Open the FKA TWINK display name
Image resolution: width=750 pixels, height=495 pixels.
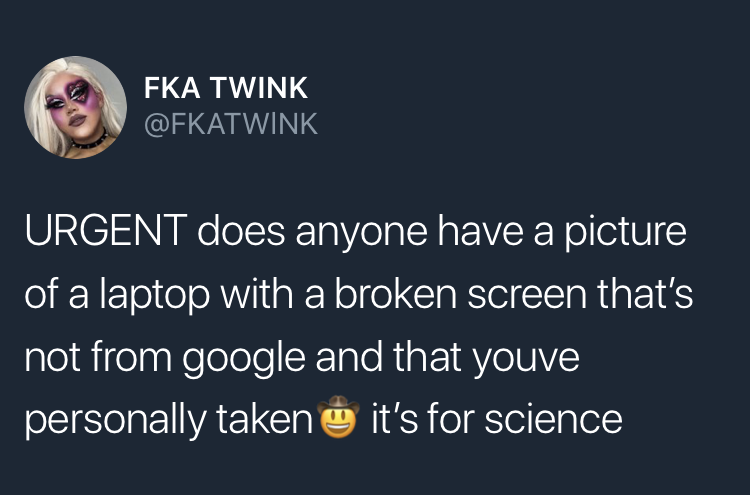(226, 89)
